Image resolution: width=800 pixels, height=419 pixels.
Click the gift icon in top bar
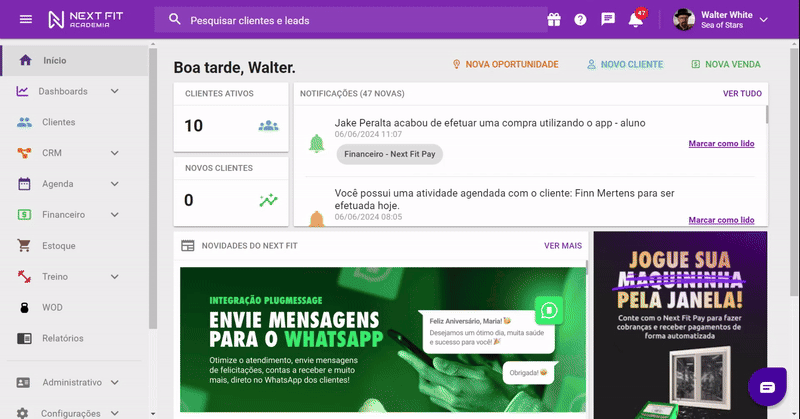point(554,19)
